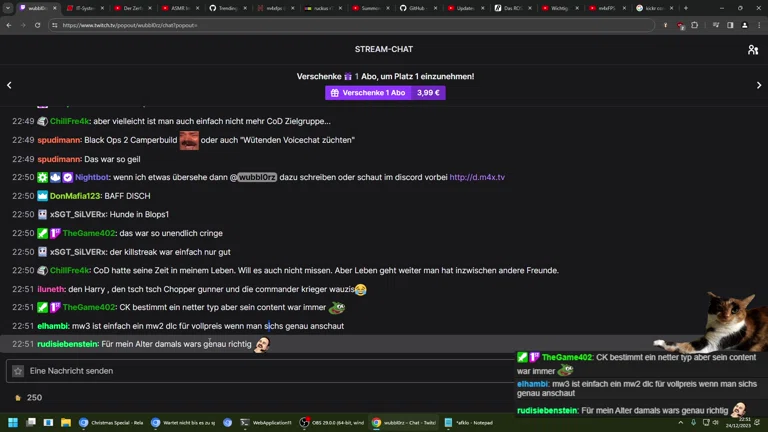
Task: Open the channel points icon showing 250
Action: 18,398
